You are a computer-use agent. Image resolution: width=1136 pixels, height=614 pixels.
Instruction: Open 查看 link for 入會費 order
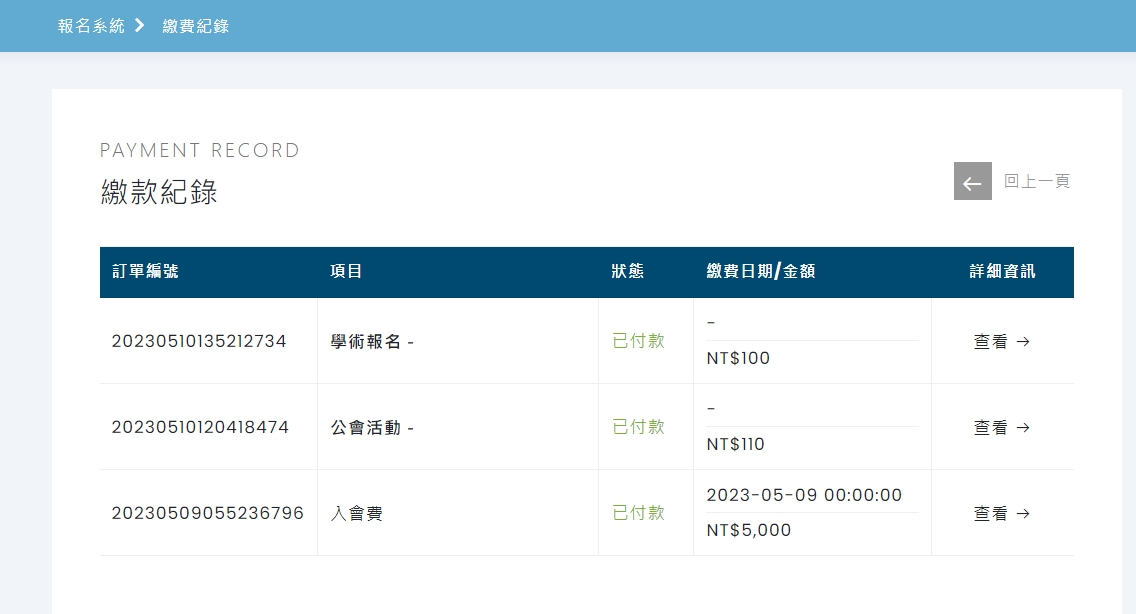click(1001, 514)
